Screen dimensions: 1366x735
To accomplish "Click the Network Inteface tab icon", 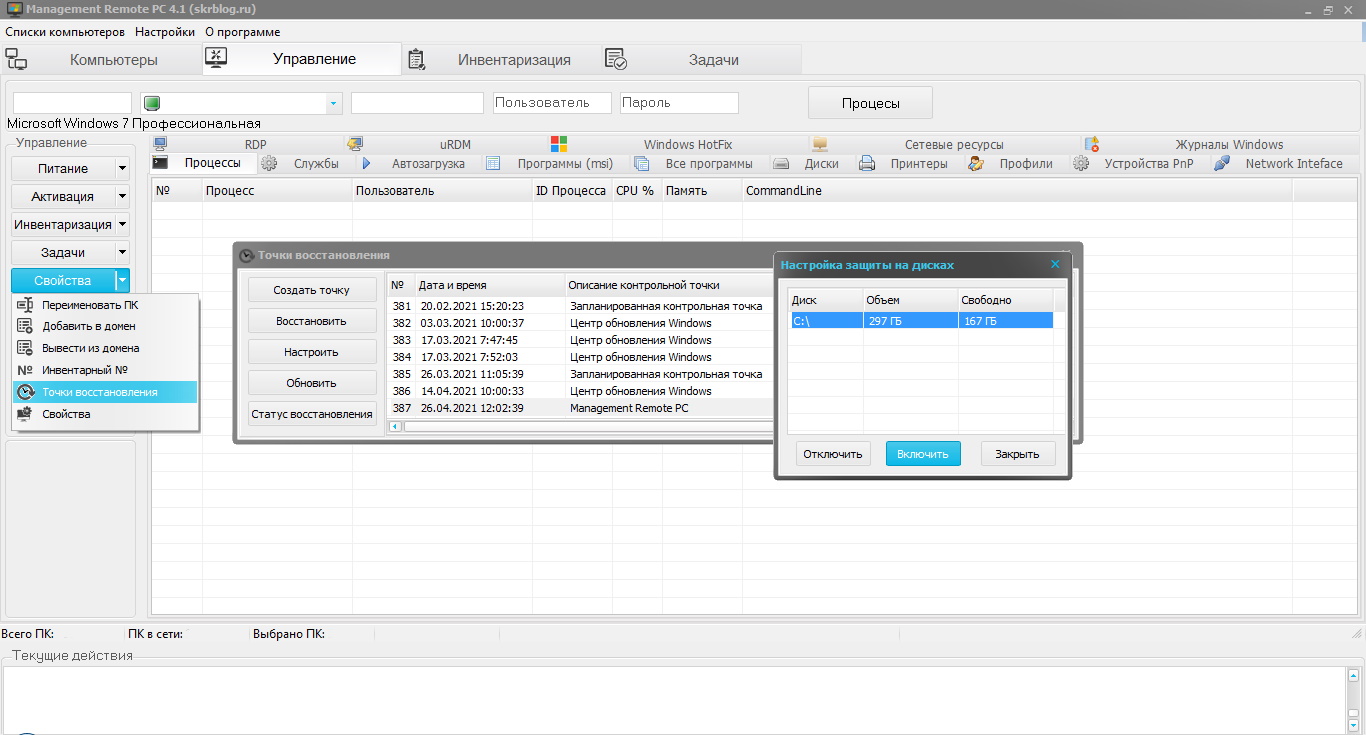I will point(1222,163).
